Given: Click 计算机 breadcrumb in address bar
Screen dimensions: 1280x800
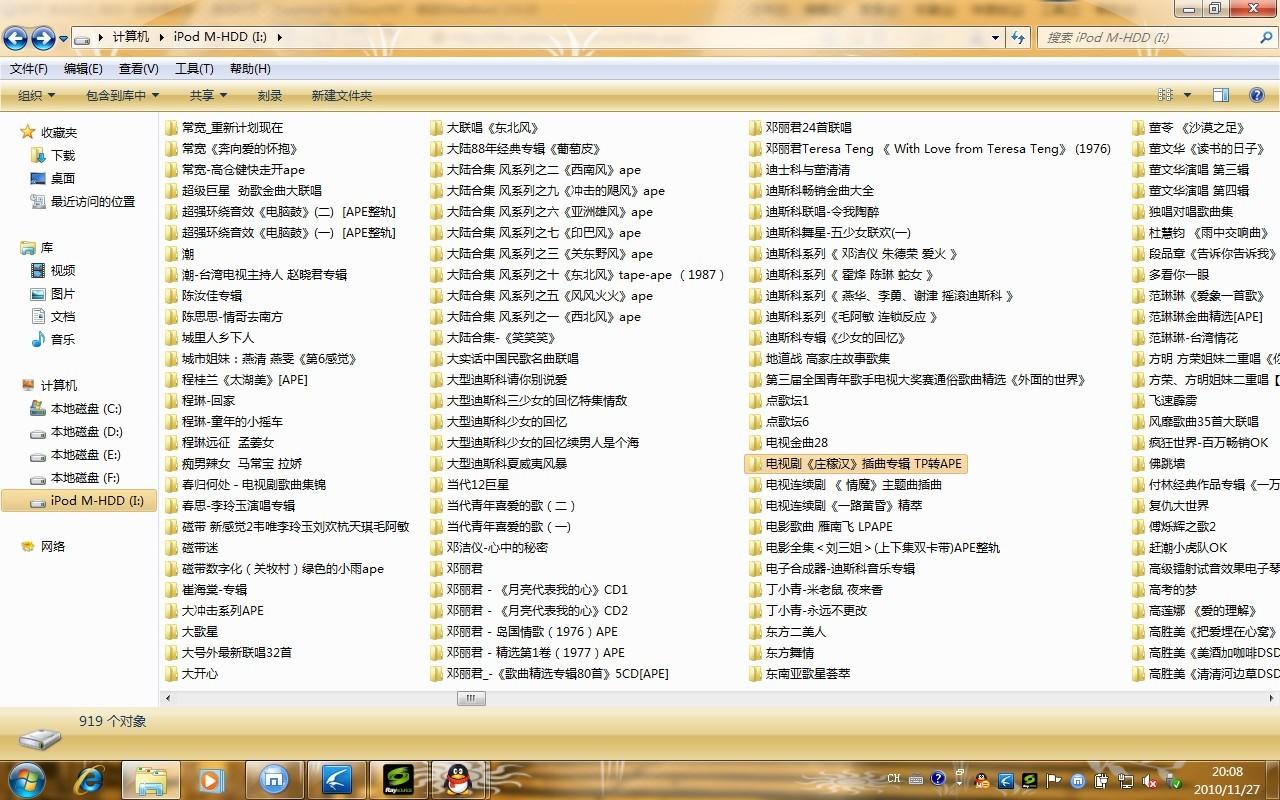Looking at the screenshot, I should click(130, 37).
